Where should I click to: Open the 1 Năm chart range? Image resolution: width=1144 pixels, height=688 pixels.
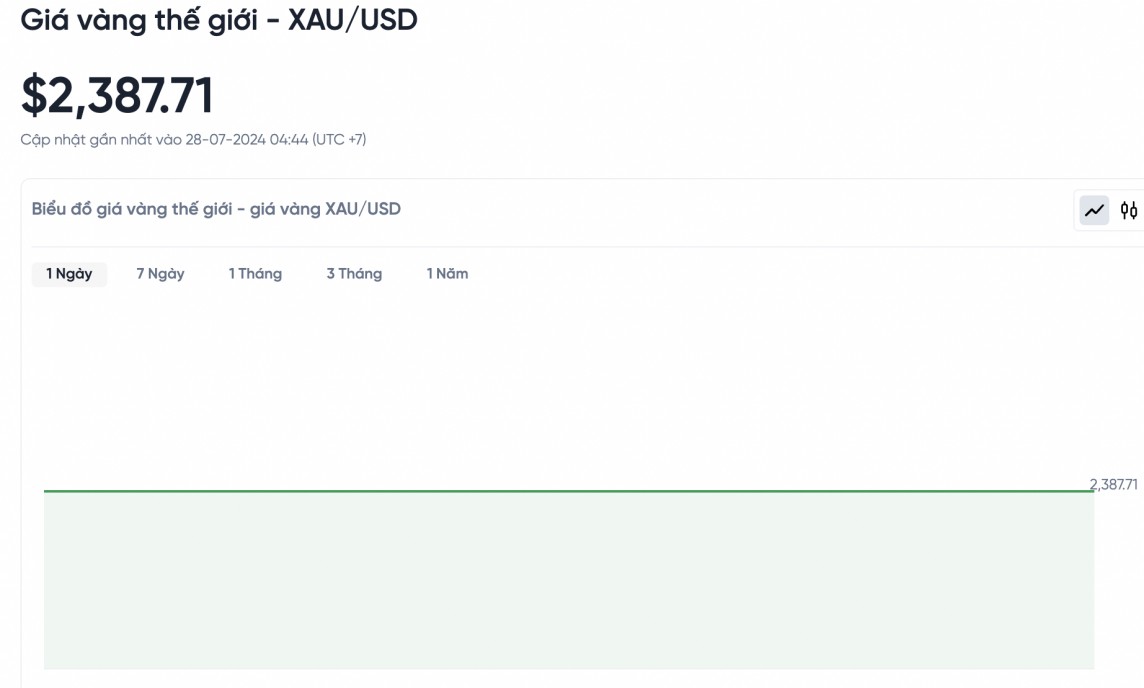(447, 274)
